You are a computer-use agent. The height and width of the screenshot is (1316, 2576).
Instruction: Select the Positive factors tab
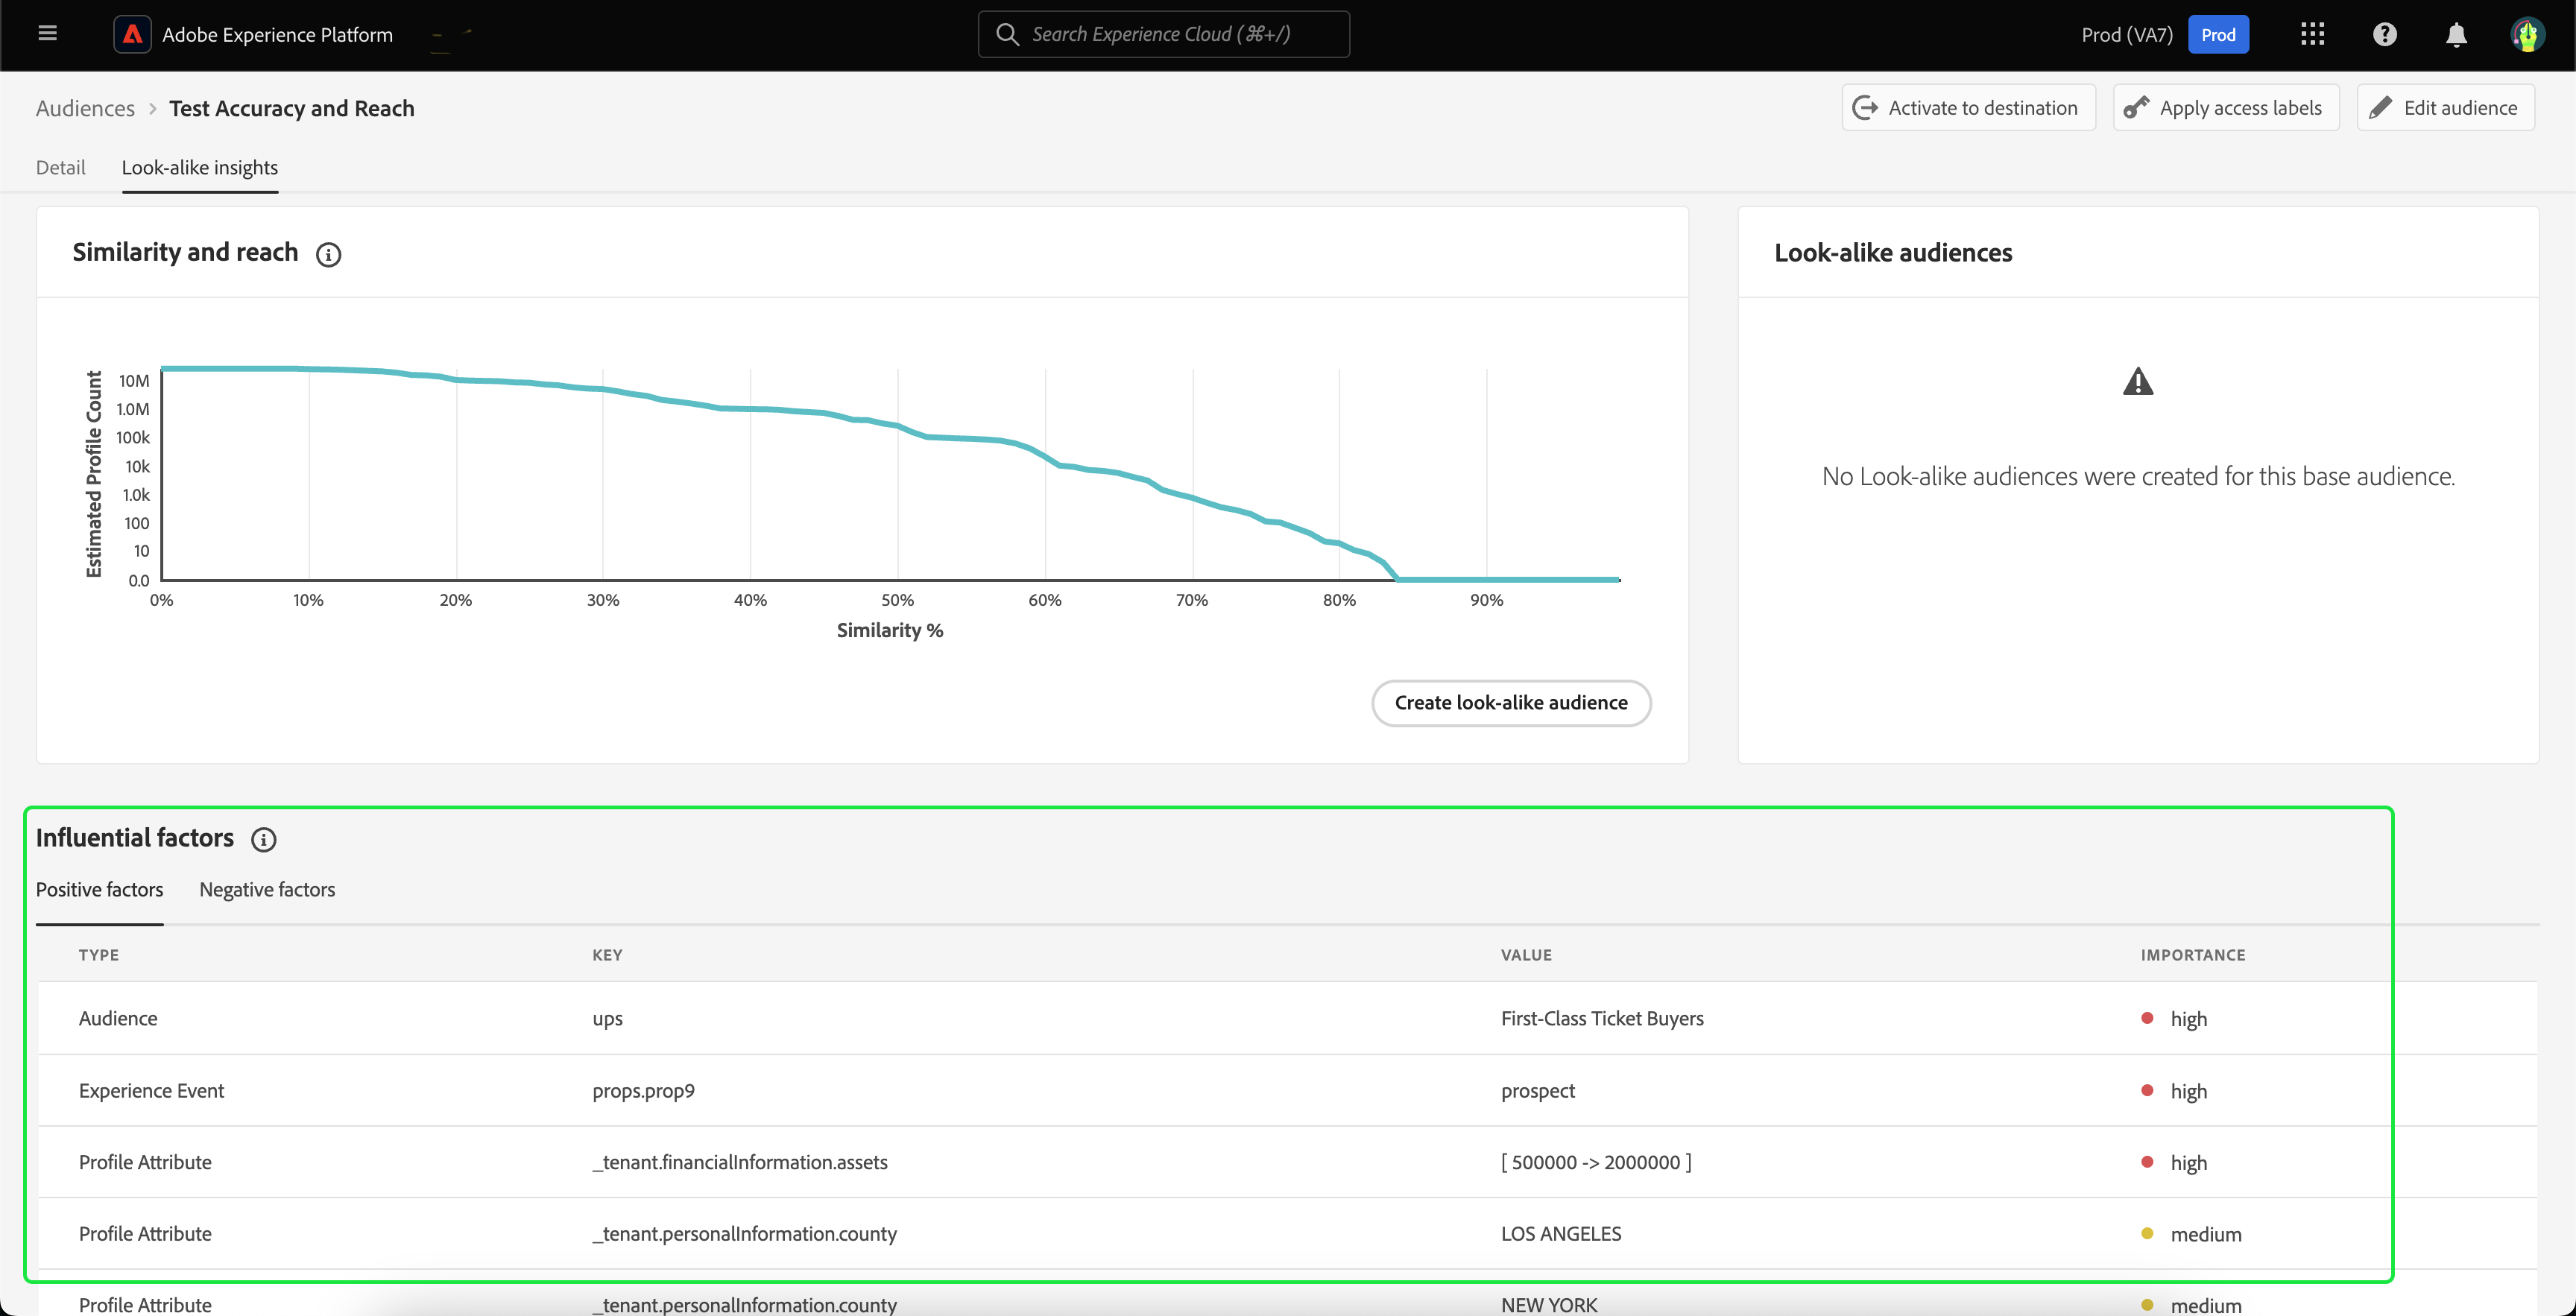click(x=99, y=890)
